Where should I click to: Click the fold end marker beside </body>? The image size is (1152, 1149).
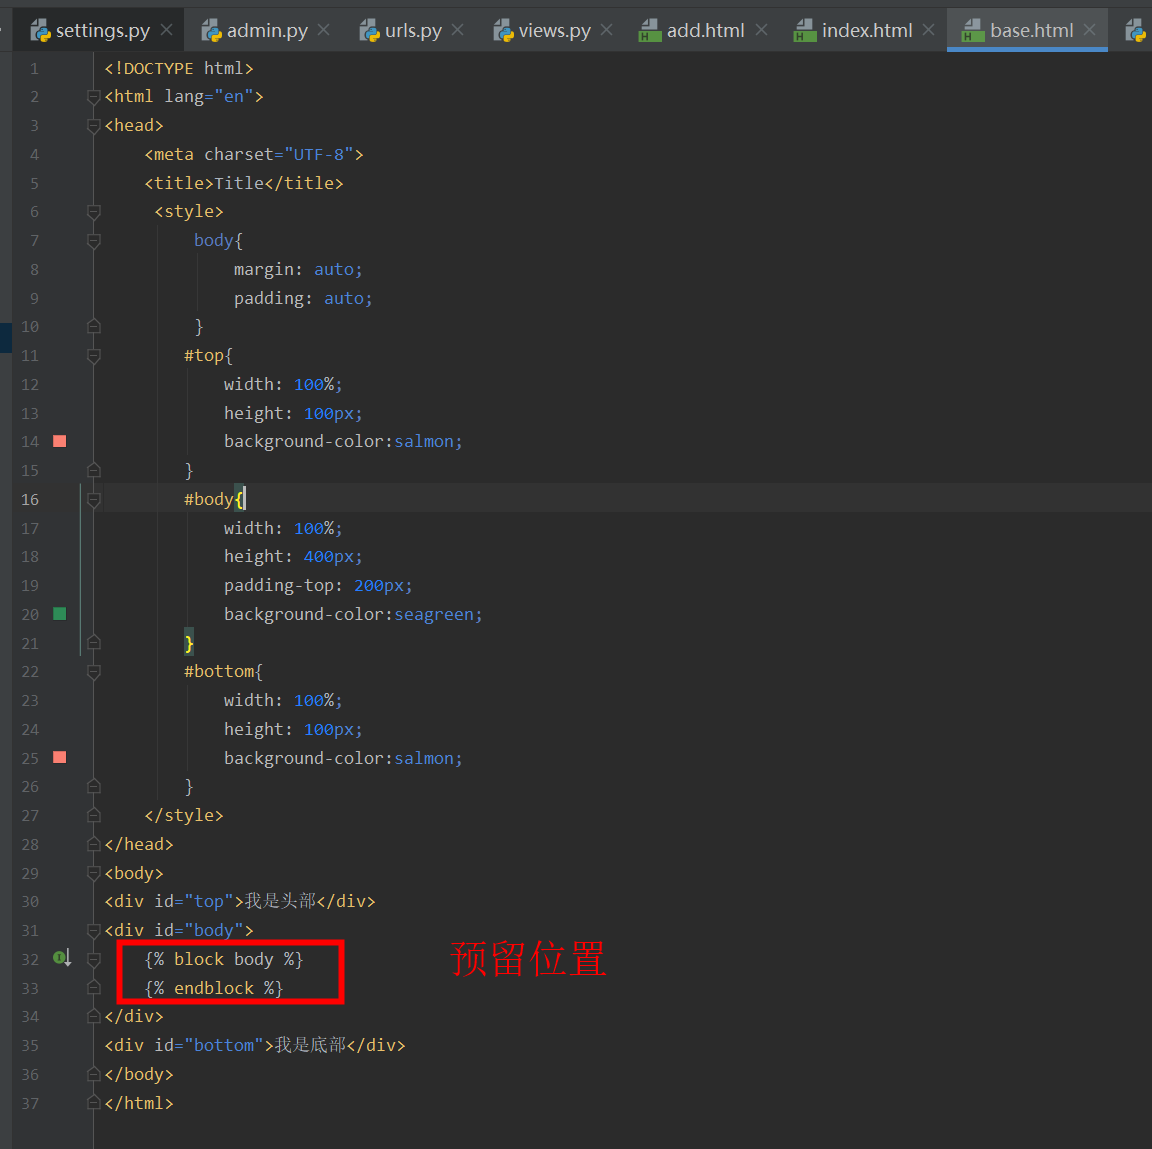(x=93, y=1073)
